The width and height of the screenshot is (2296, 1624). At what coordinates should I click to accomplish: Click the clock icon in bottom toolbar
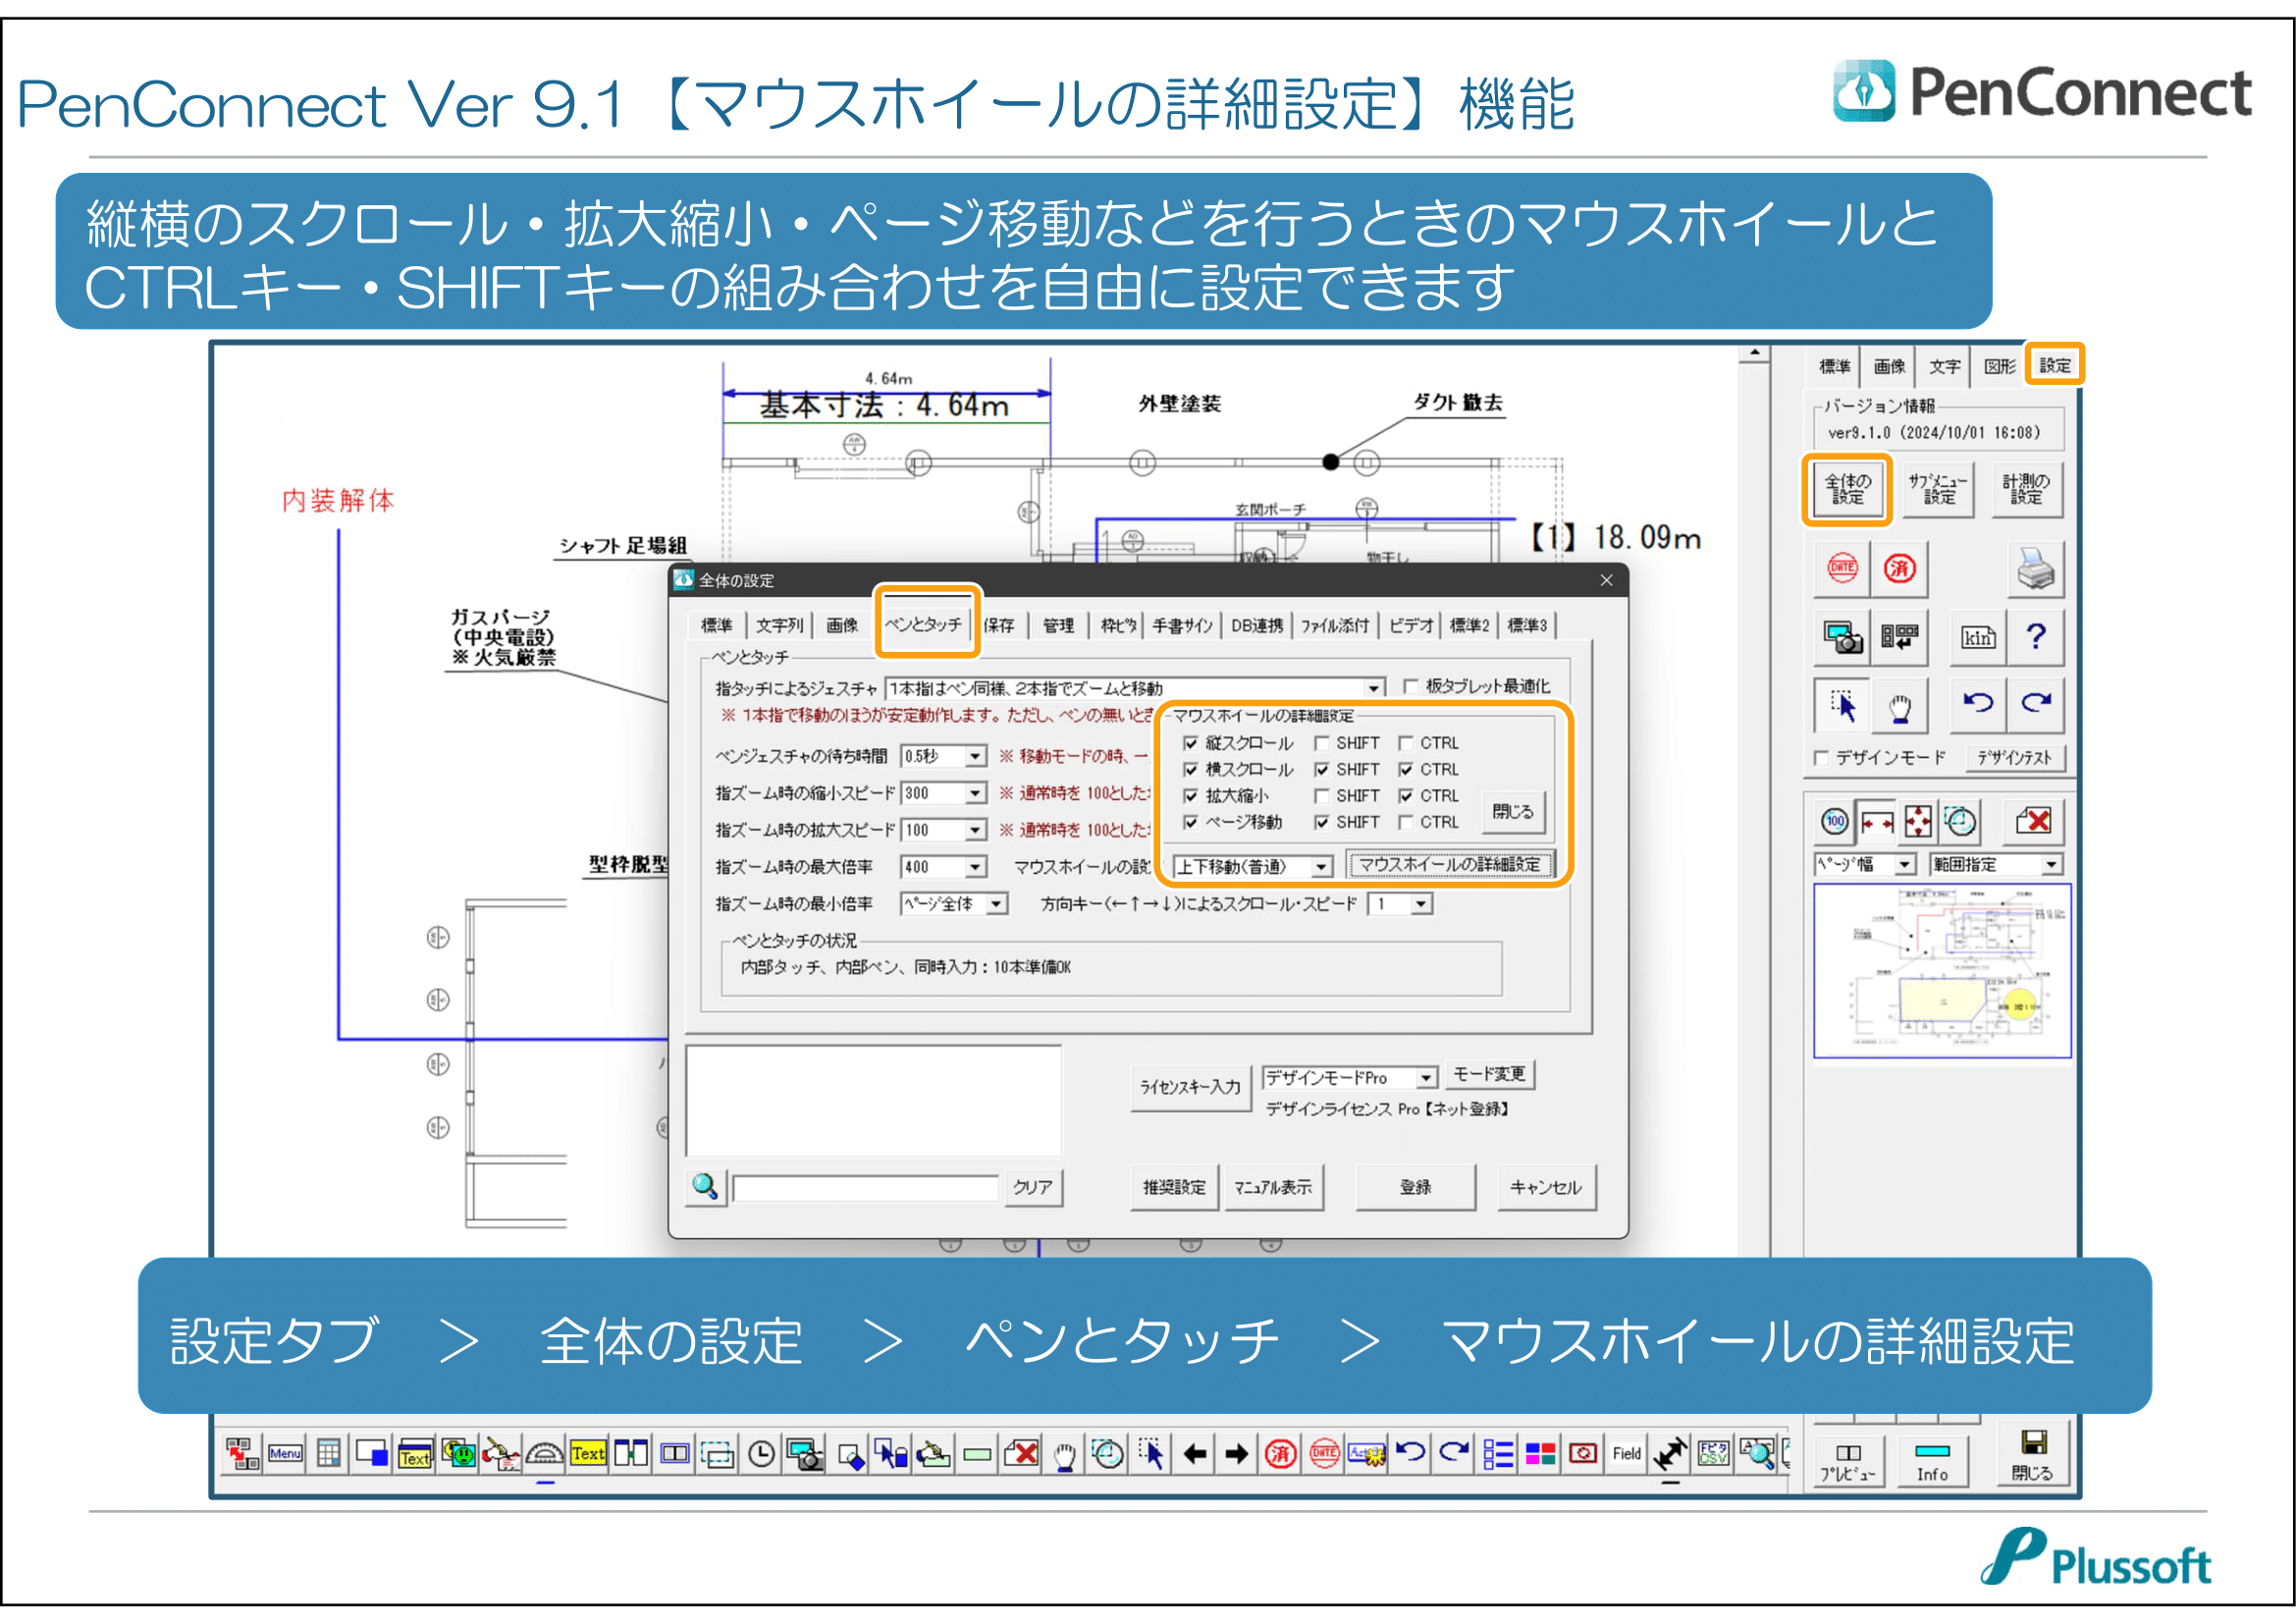[x=761, y=1454]
